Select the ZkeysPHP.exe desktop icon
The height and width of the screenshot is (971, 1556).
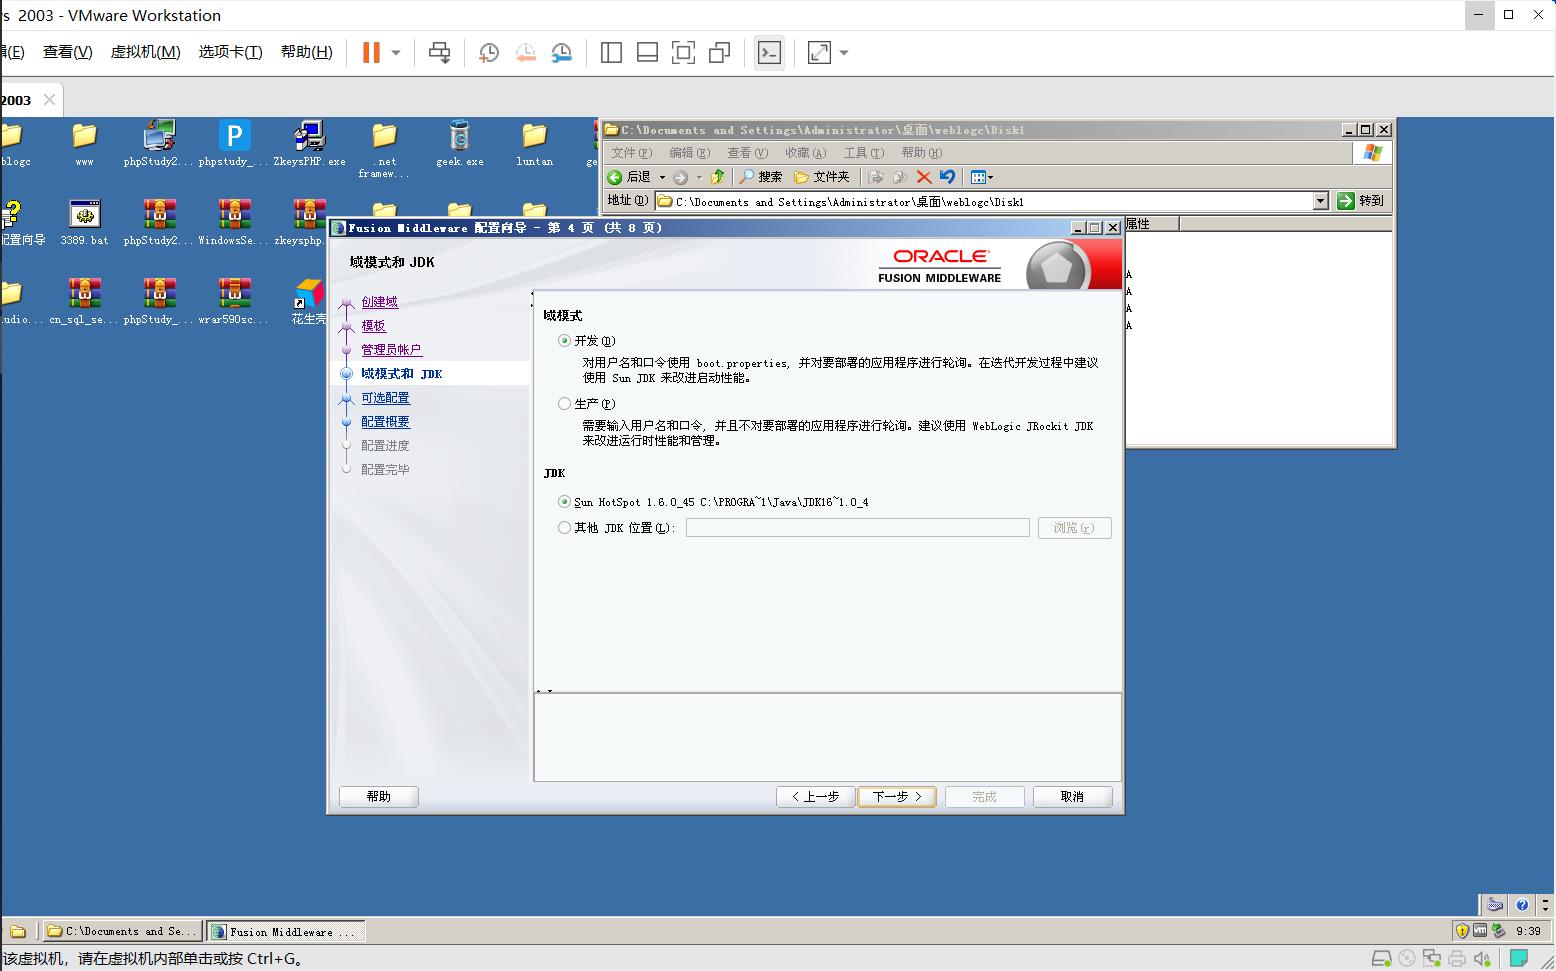[x=309, y=142]
